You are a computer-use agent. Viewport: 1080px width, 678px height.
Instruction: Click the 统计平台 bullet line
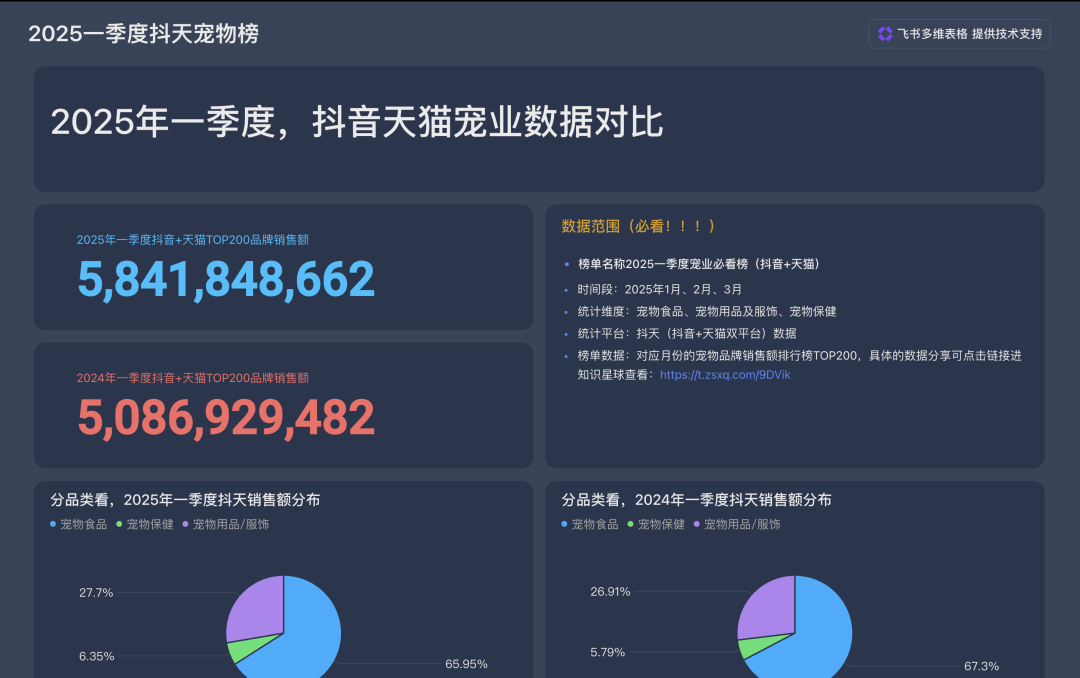click(x=687, y=333)
